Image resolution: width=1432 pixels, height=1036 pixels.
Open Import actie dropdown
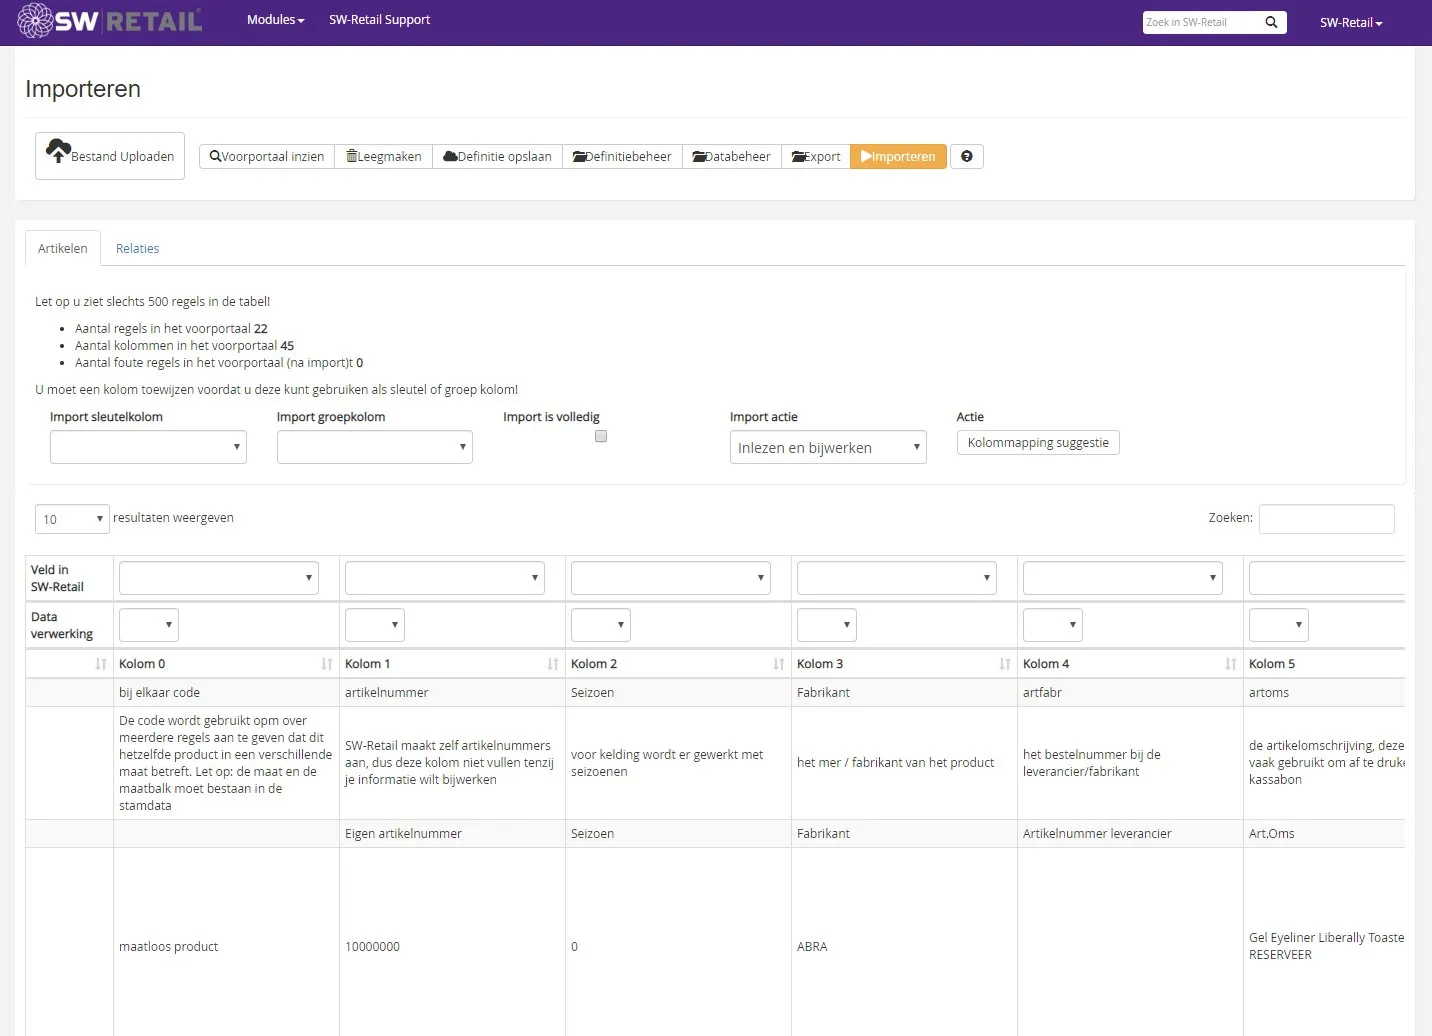[828, 447]
